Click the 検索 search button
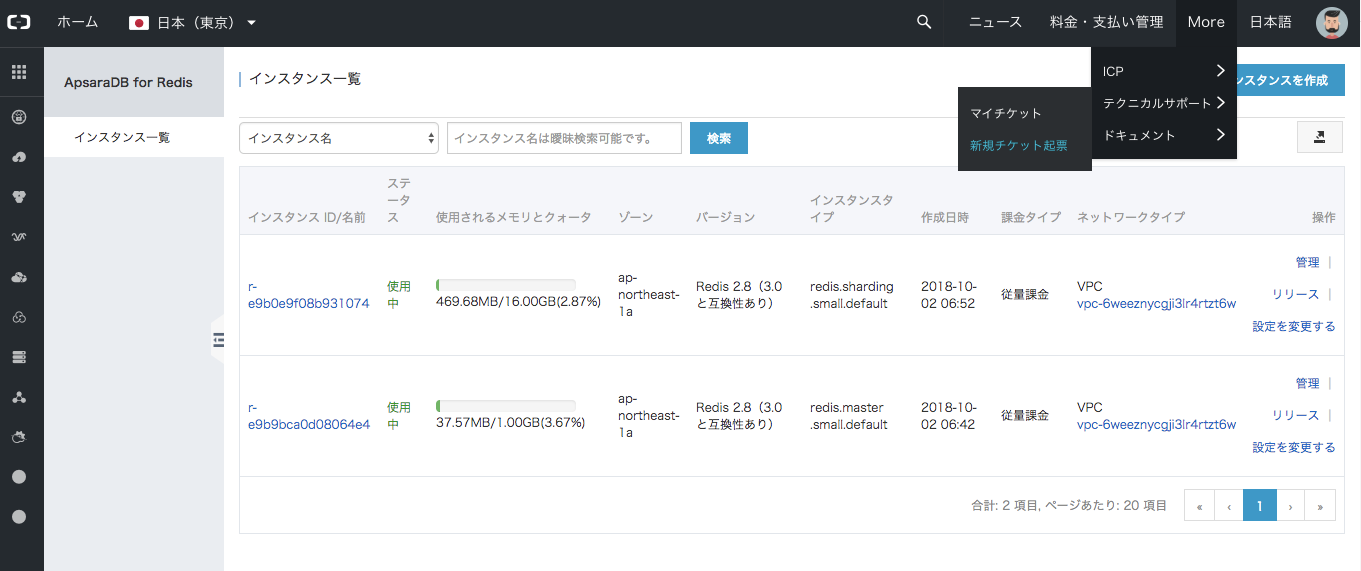The image size is (1361, 571). (x=719, y=138)
